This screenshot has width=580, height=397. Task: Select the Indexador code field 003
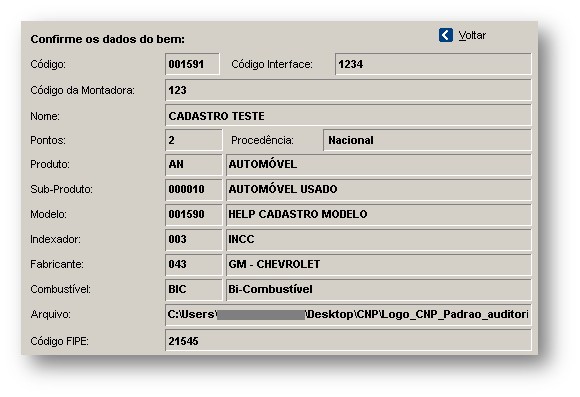pos(194,239)
